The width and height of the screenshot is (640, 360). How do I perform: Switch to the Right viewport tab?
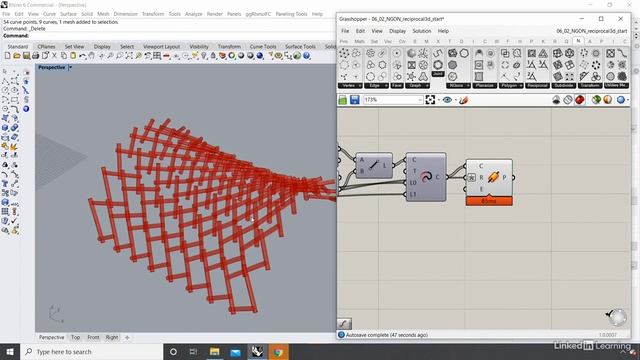point(111,338)
